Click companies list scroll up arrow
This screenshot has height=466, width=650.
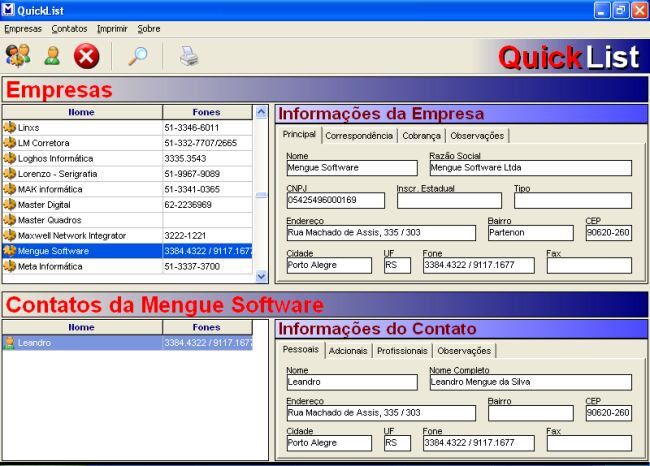point(261,112)
